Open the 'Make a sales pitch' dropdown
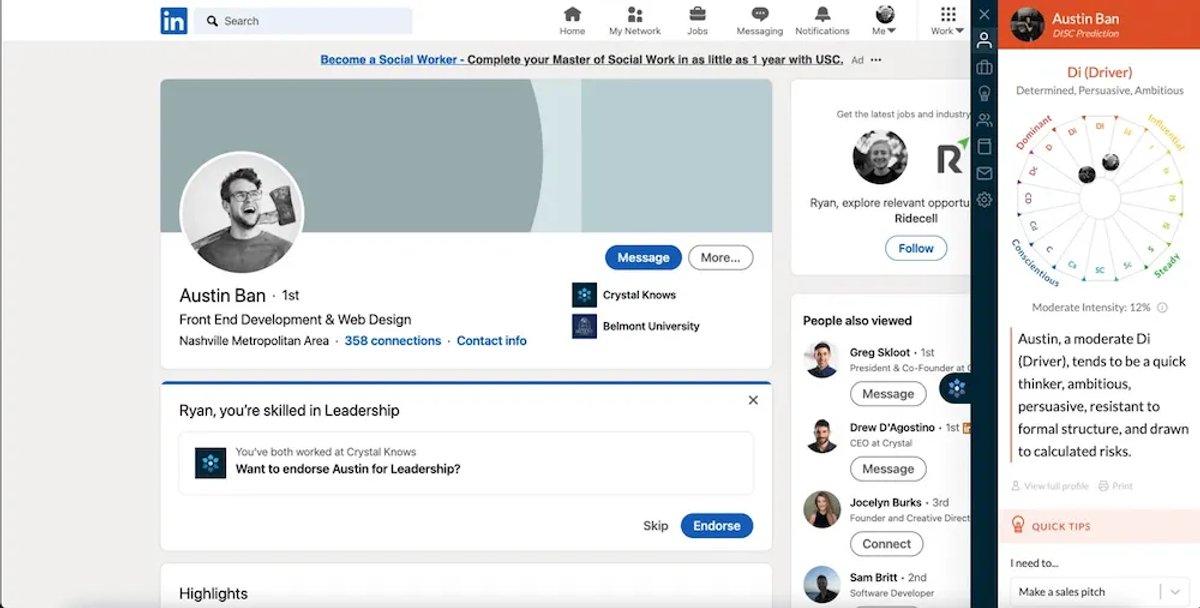Screen dimensions: 1200x608 (1098, 592)
